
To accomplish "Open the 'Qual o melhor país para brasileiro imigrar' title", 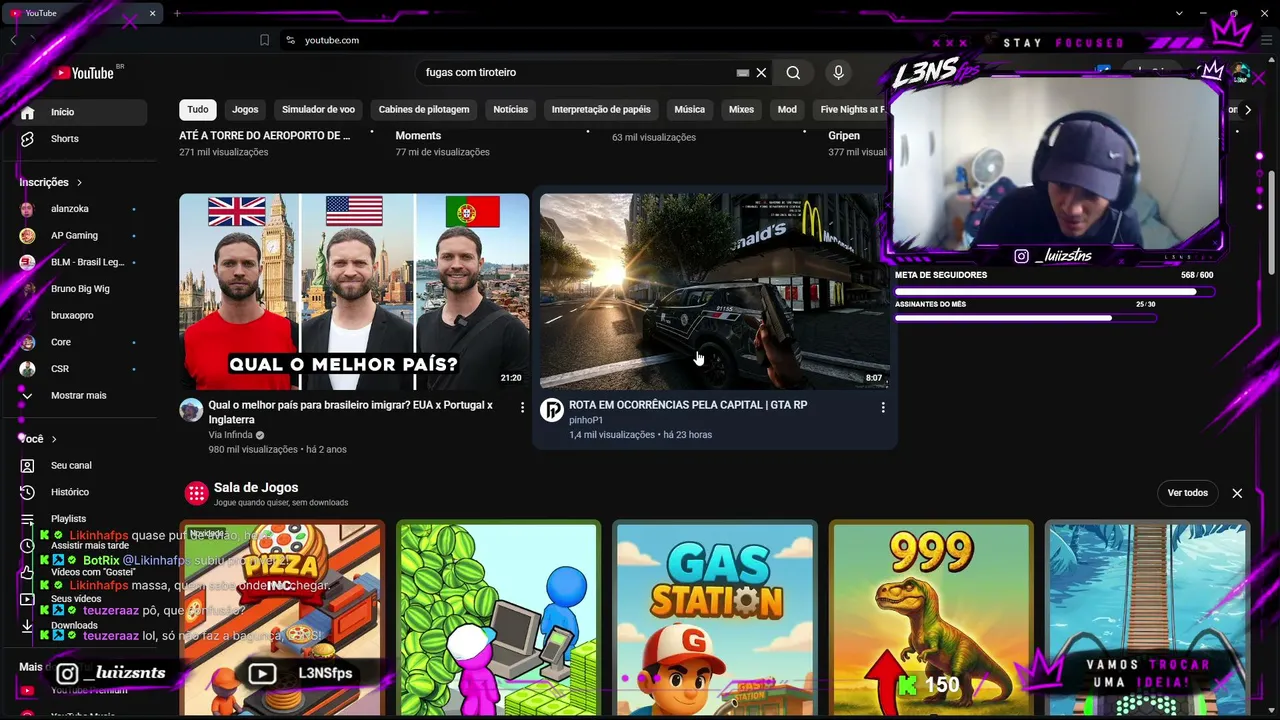I will (350, 412).
